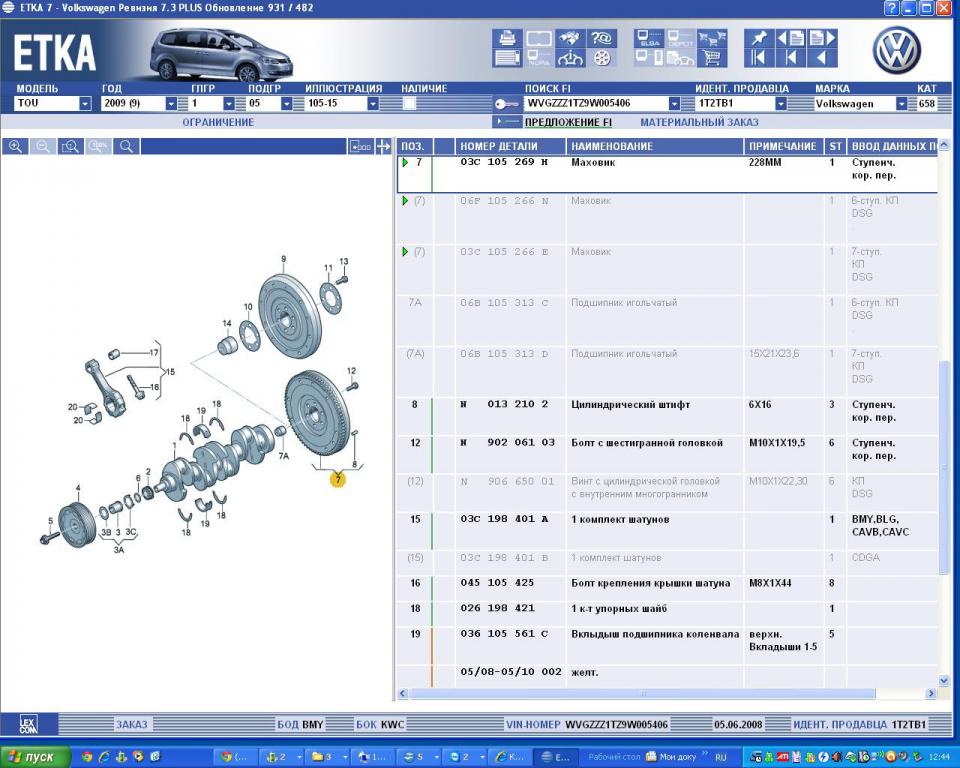Click the highlighted callout 7 on the diagram

[338, 479]
